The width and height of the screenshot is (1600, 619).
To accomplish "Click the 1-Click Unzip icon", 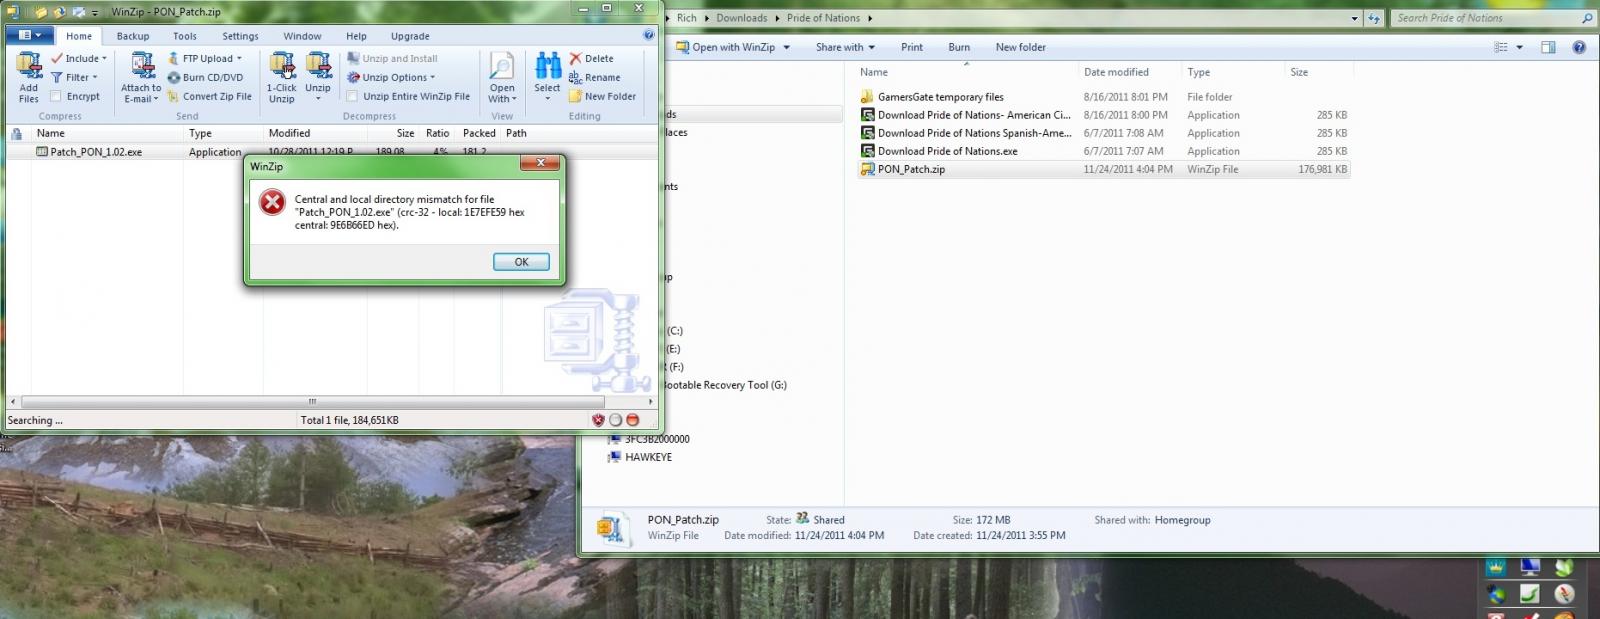I will 282,67.
